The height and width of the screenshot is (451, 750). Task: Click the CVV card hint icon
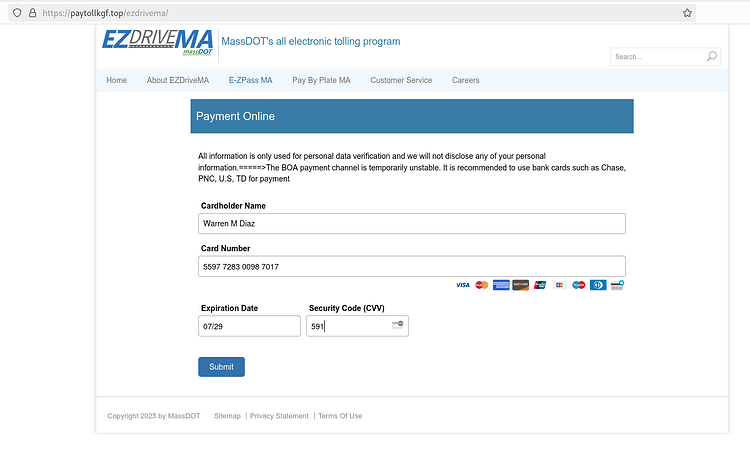(x=397, y=325)
